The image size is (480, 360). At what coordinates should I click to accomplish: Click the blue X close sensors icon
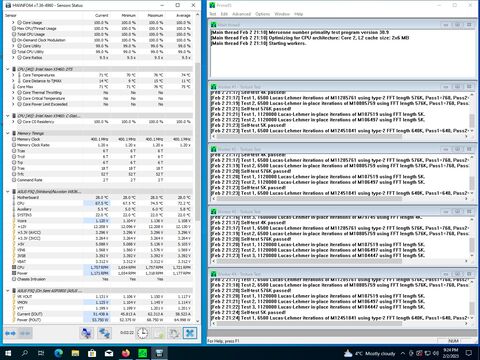coord(190,333)
